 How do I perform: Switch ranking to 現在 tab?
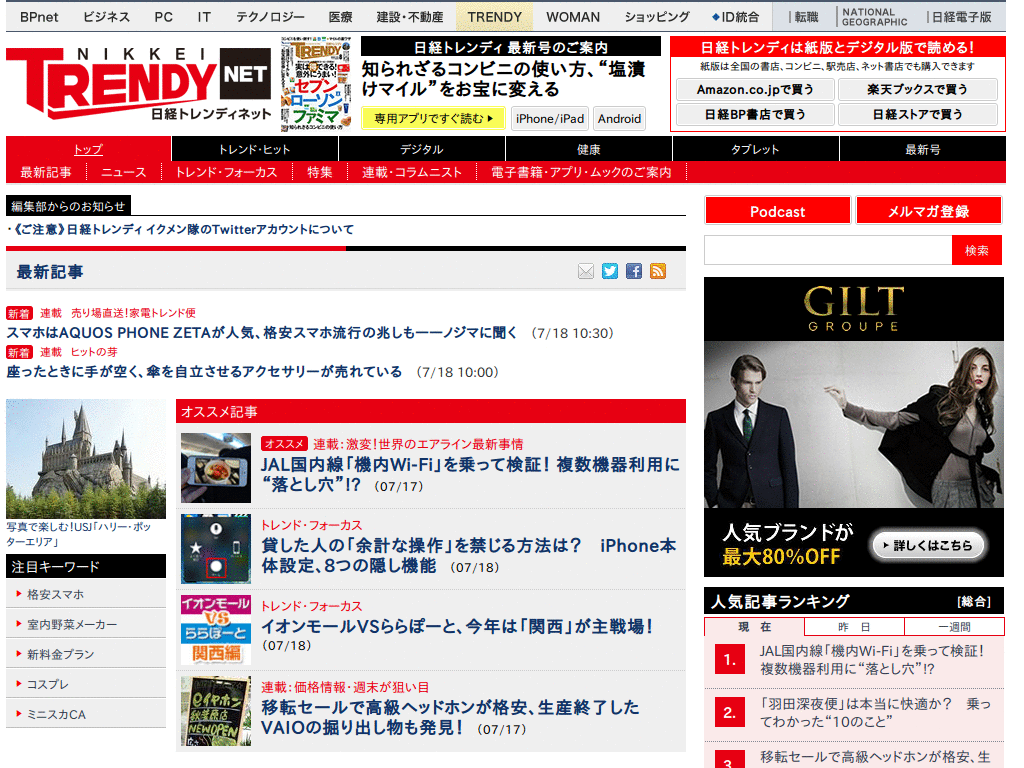click(754, 627)
